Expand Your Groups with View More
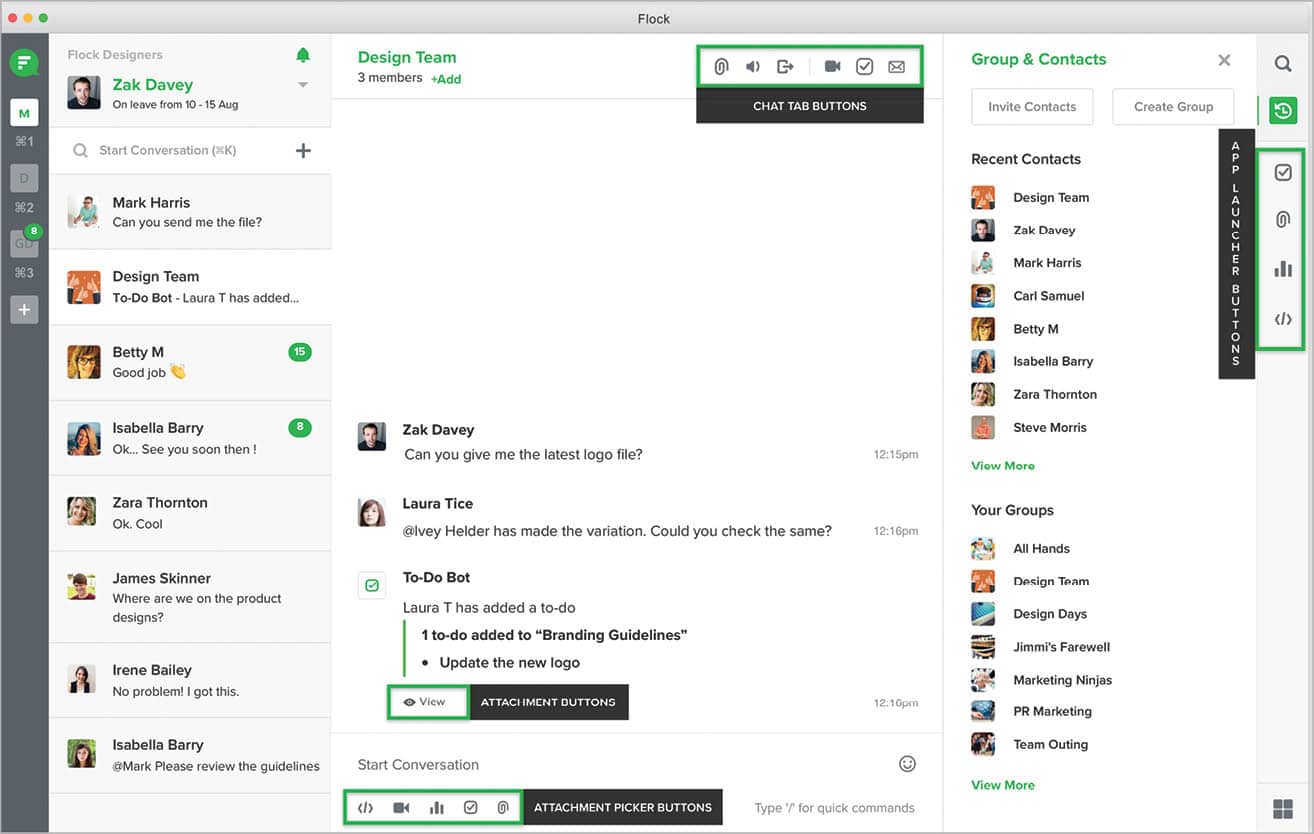Viewport: 1314px width, 834px height. [1002, 785]
